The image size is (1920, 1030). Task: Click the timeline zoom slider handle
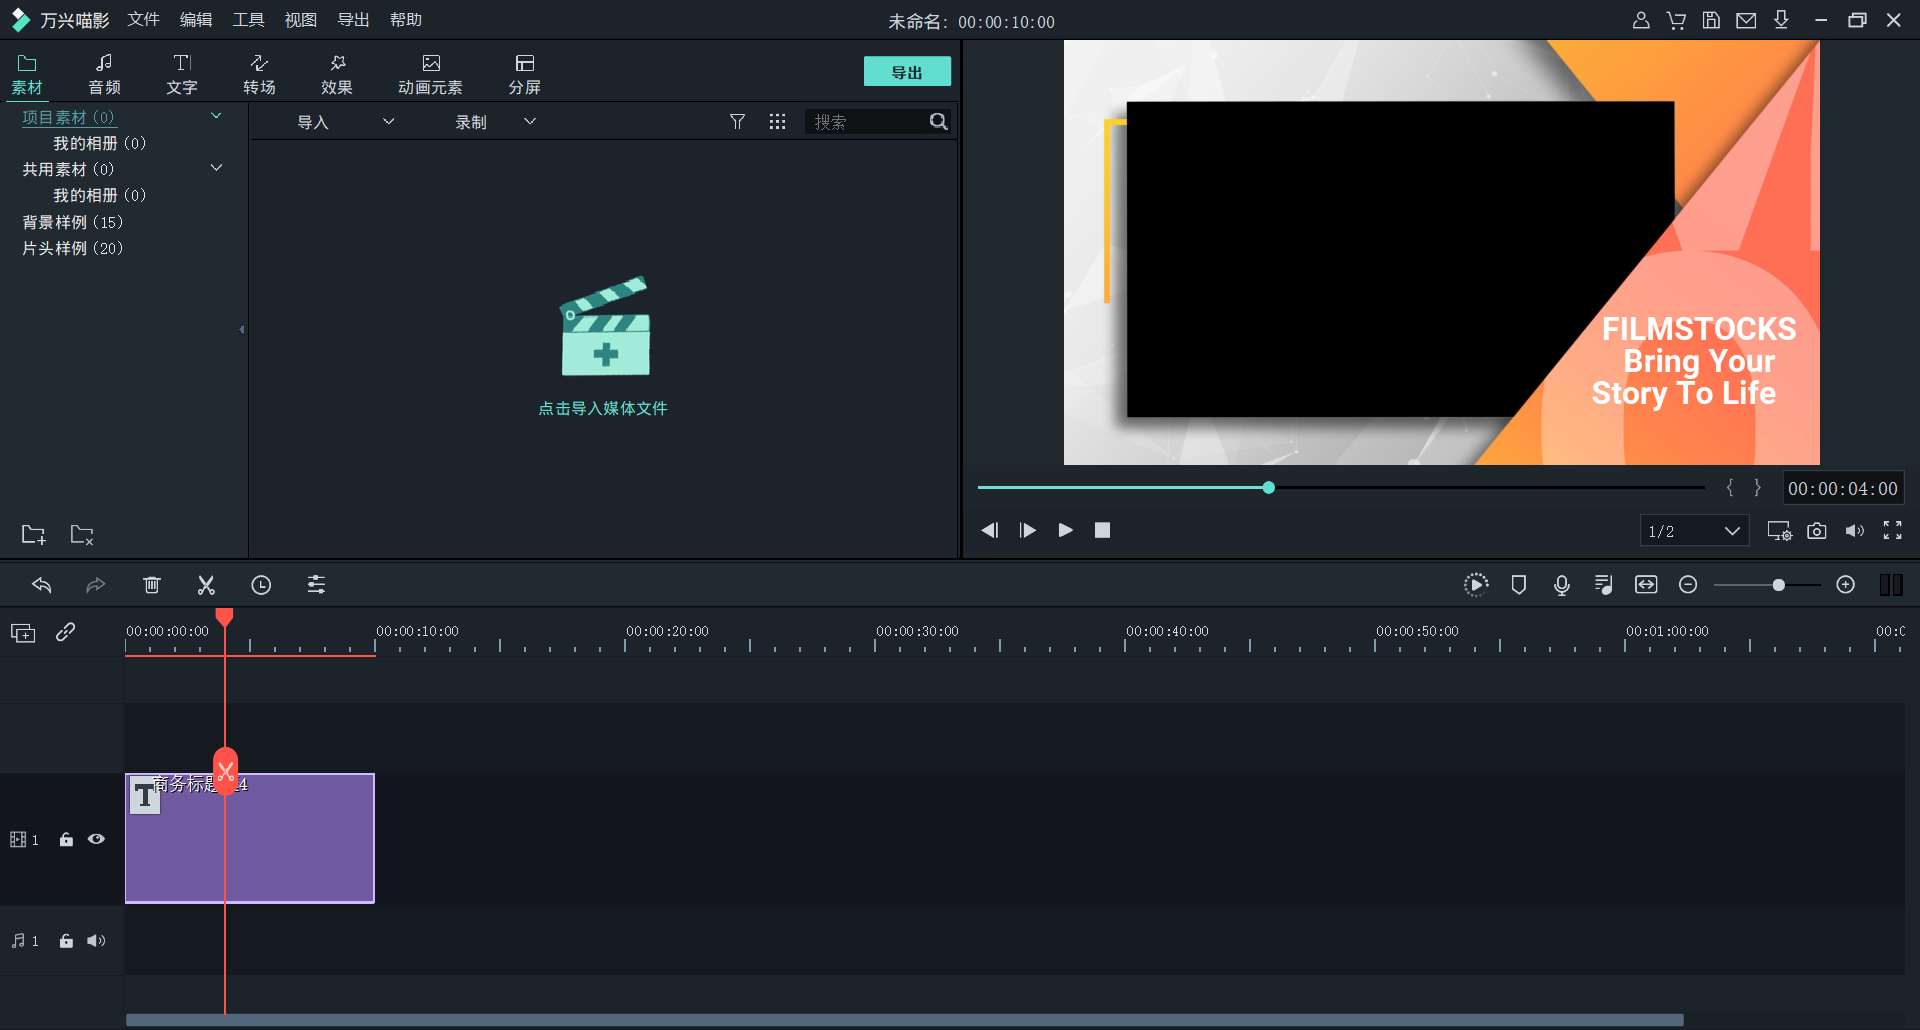point(1778,585)
